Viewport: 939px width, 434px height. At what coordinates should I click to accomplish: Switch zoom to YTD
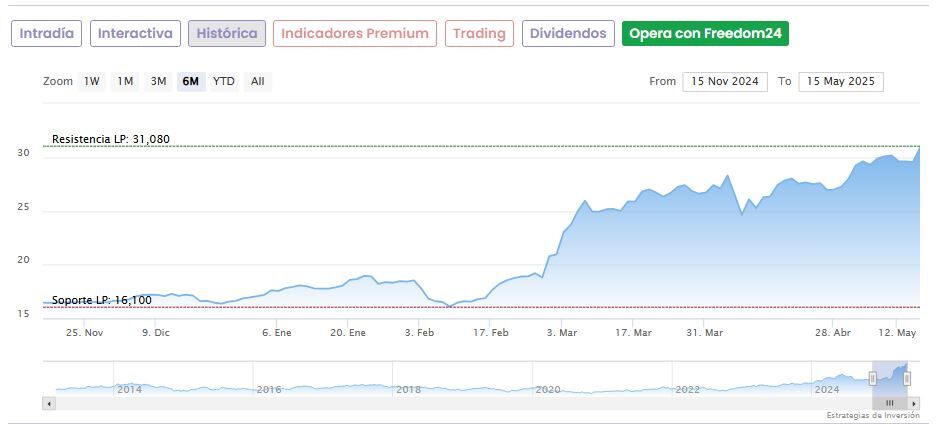224,82
